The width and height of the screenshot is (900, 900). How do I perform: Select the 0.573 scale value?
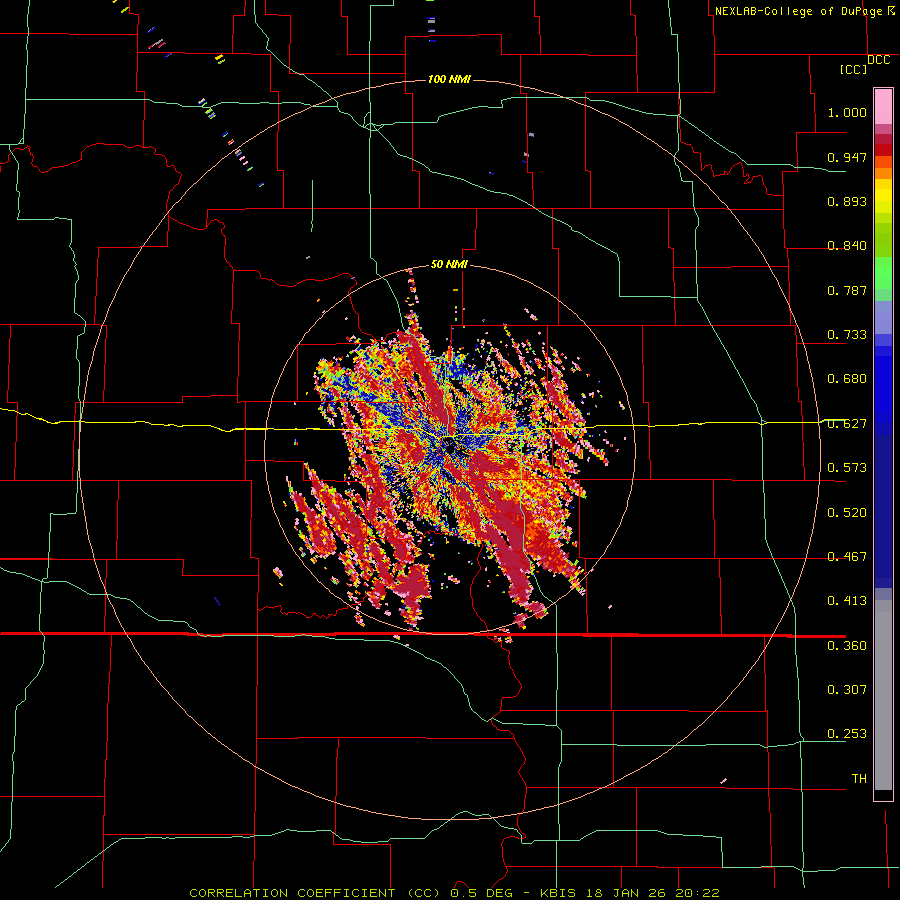[847, 468]
